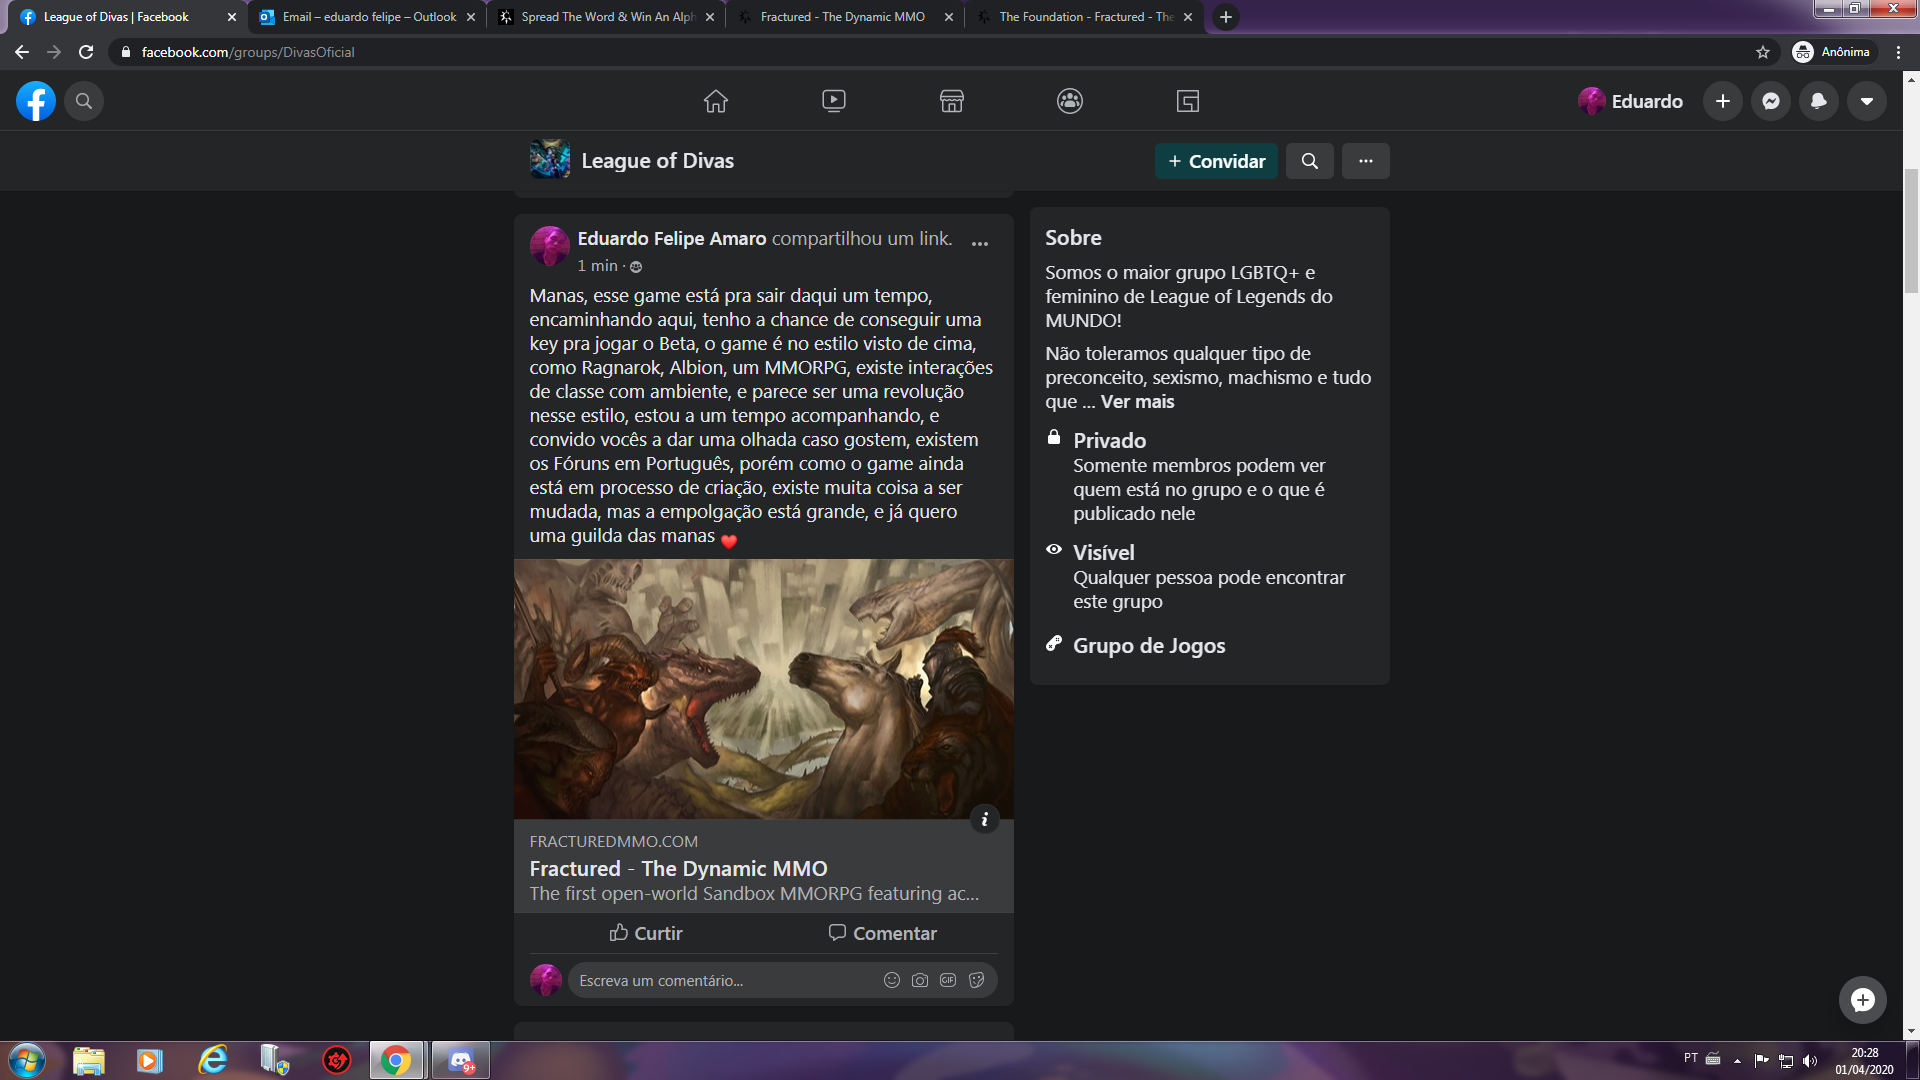Open the Groups icon in top bar
This screenshot has width=1920, height=1080.
(1070, 101)
